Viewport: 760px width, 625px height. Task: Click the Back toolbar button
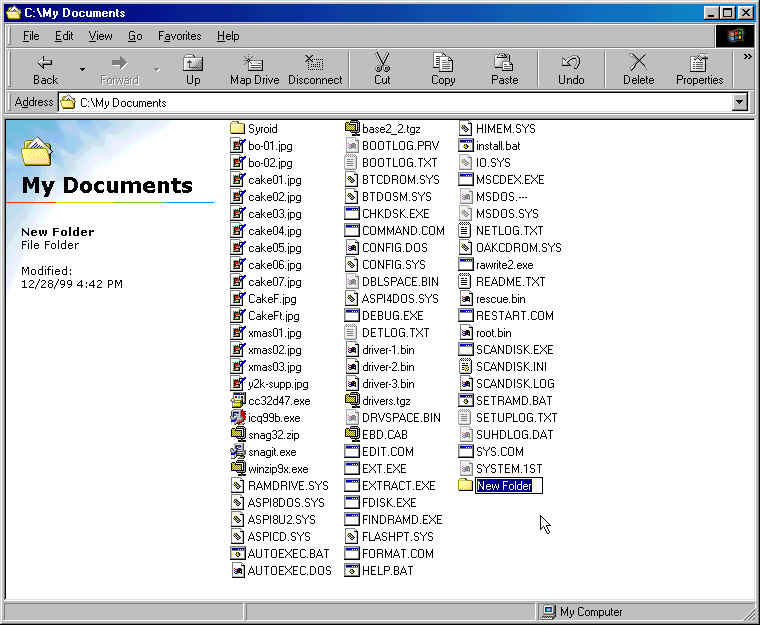coord(45,69)
